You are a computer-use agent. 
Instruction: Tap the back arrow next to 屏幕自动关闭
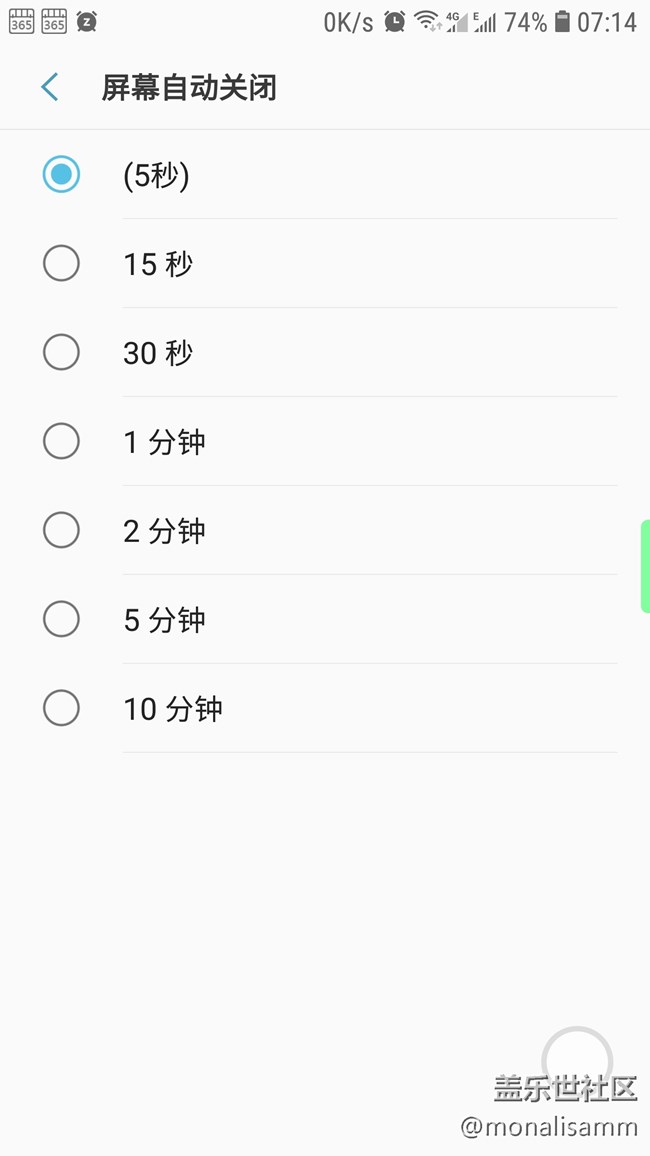click(x=48, y=87)
